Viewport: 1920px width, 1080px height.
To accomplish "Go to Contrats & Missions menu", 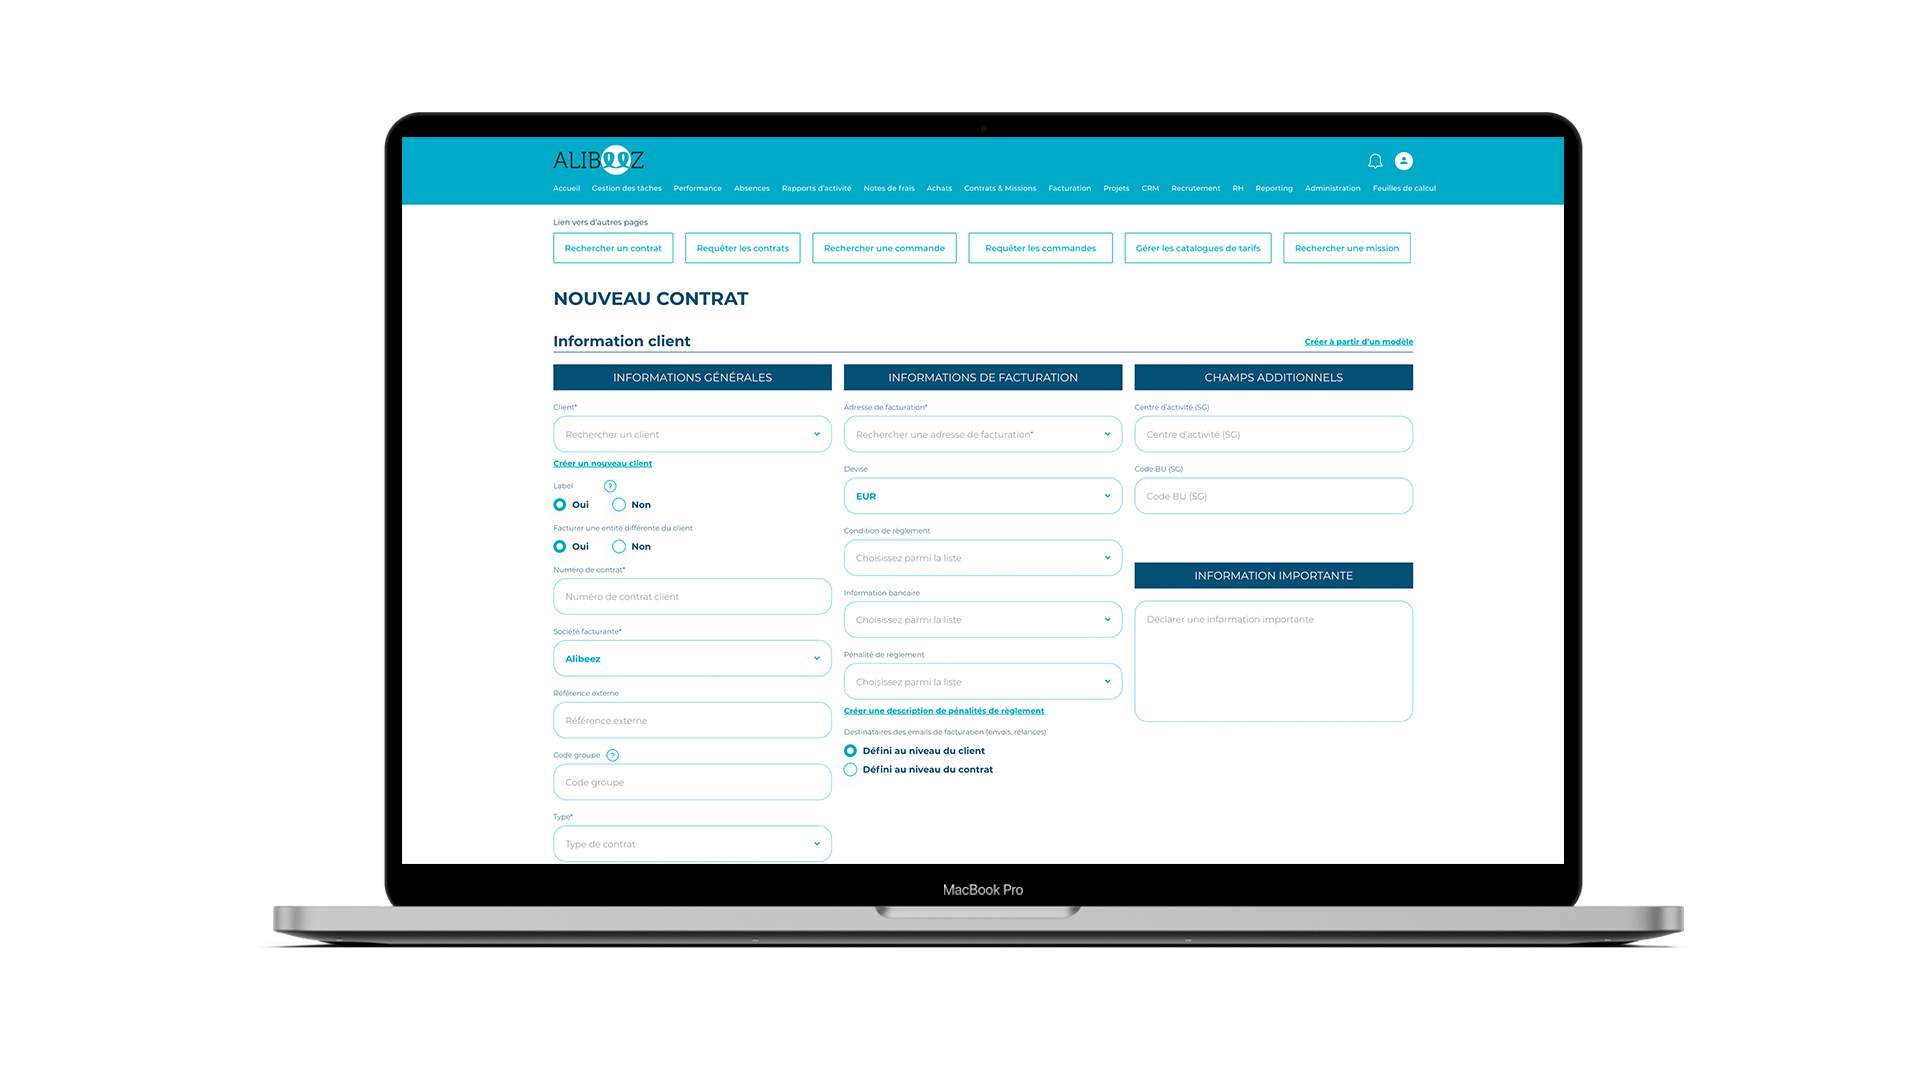I will coord(999,189).
